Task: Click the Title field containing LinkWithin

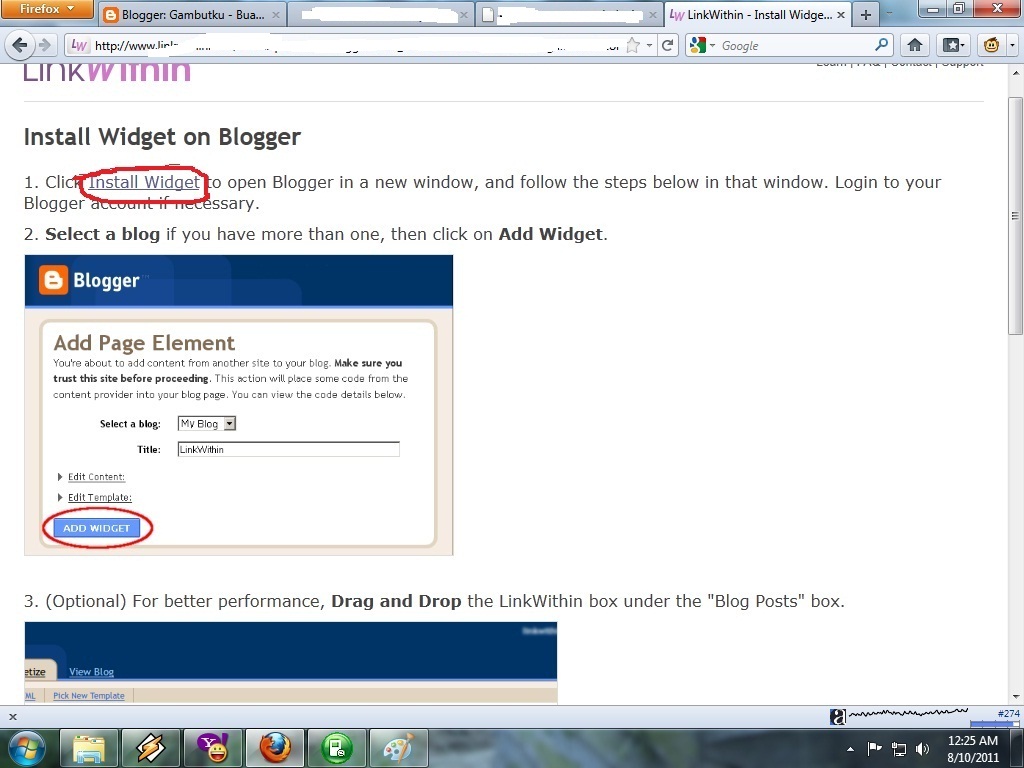Action: click(288, 449)
